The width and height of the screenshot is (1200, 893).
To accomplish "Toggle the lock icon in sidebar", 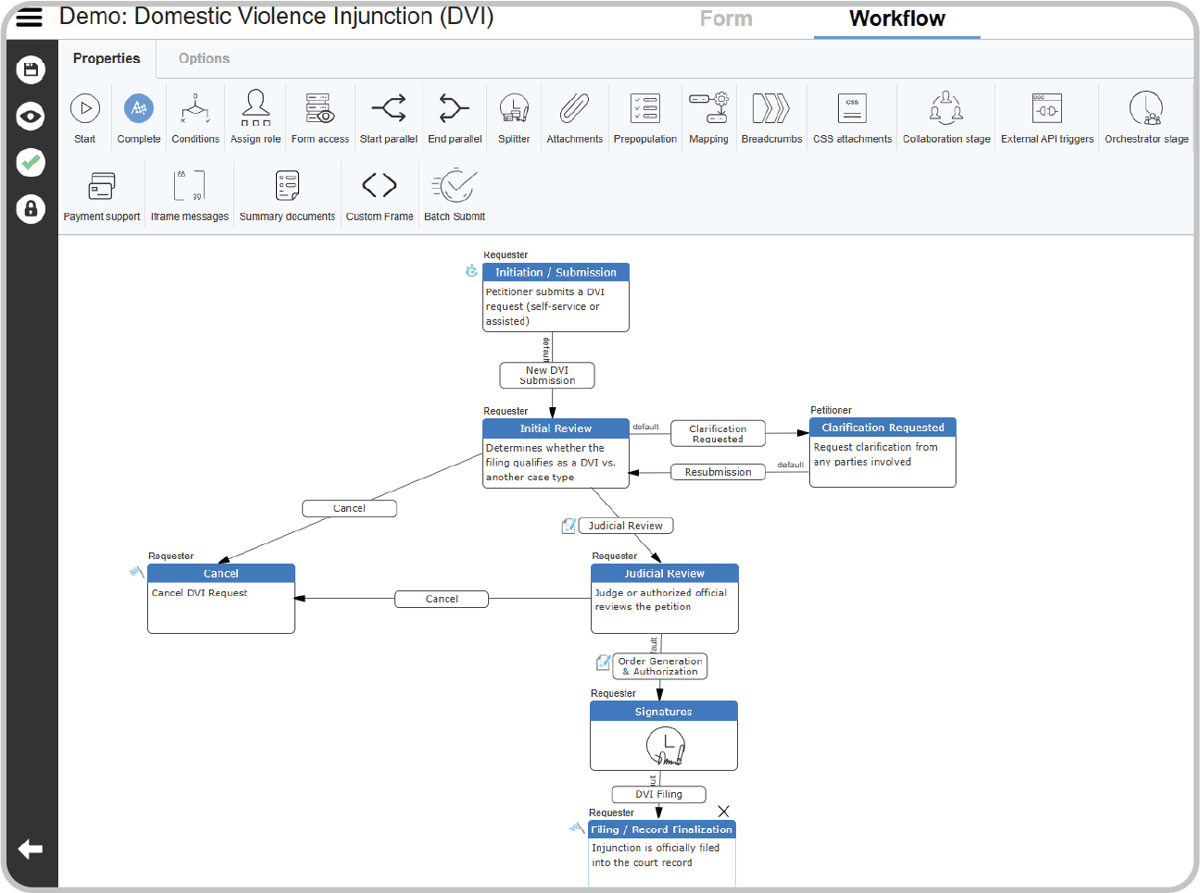I will (x=31, y=209).
